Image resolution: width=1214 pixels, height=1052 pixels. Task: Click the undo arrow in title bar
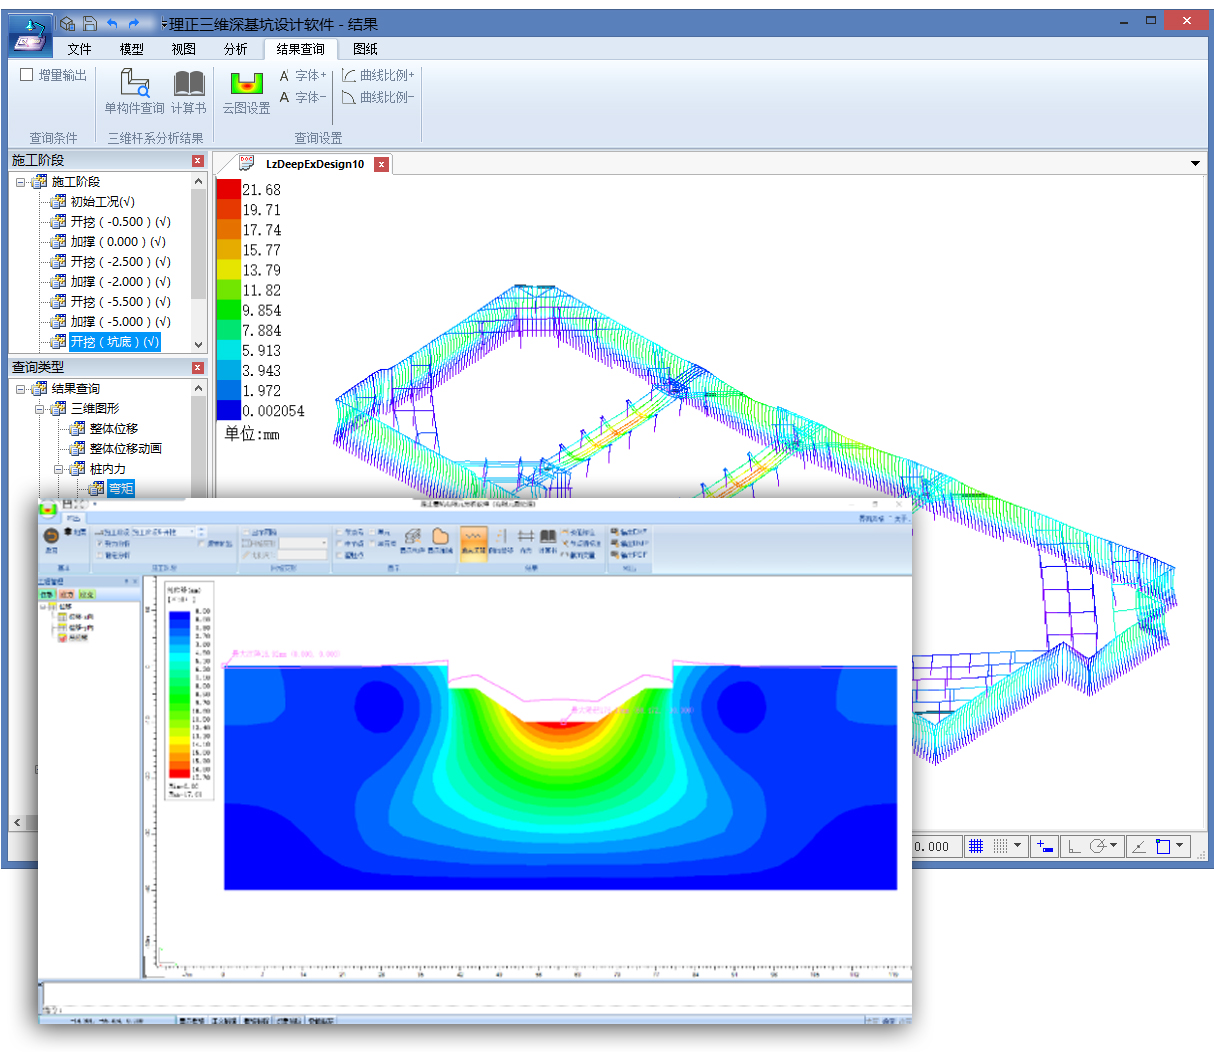112,24
